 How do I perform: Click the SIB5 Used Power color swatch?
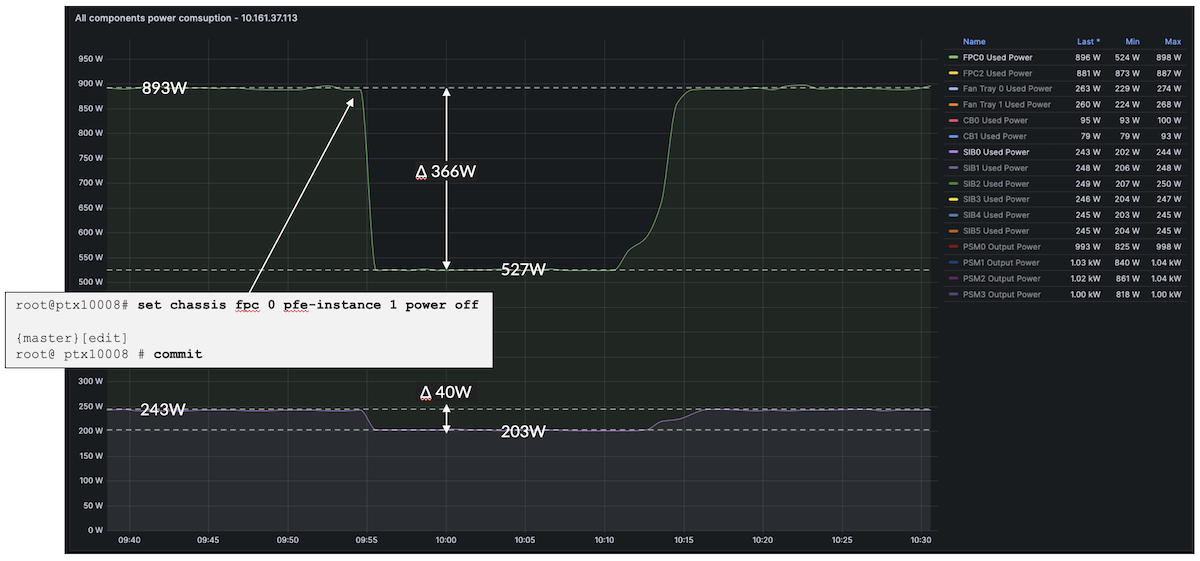click(x=952, y=231)
